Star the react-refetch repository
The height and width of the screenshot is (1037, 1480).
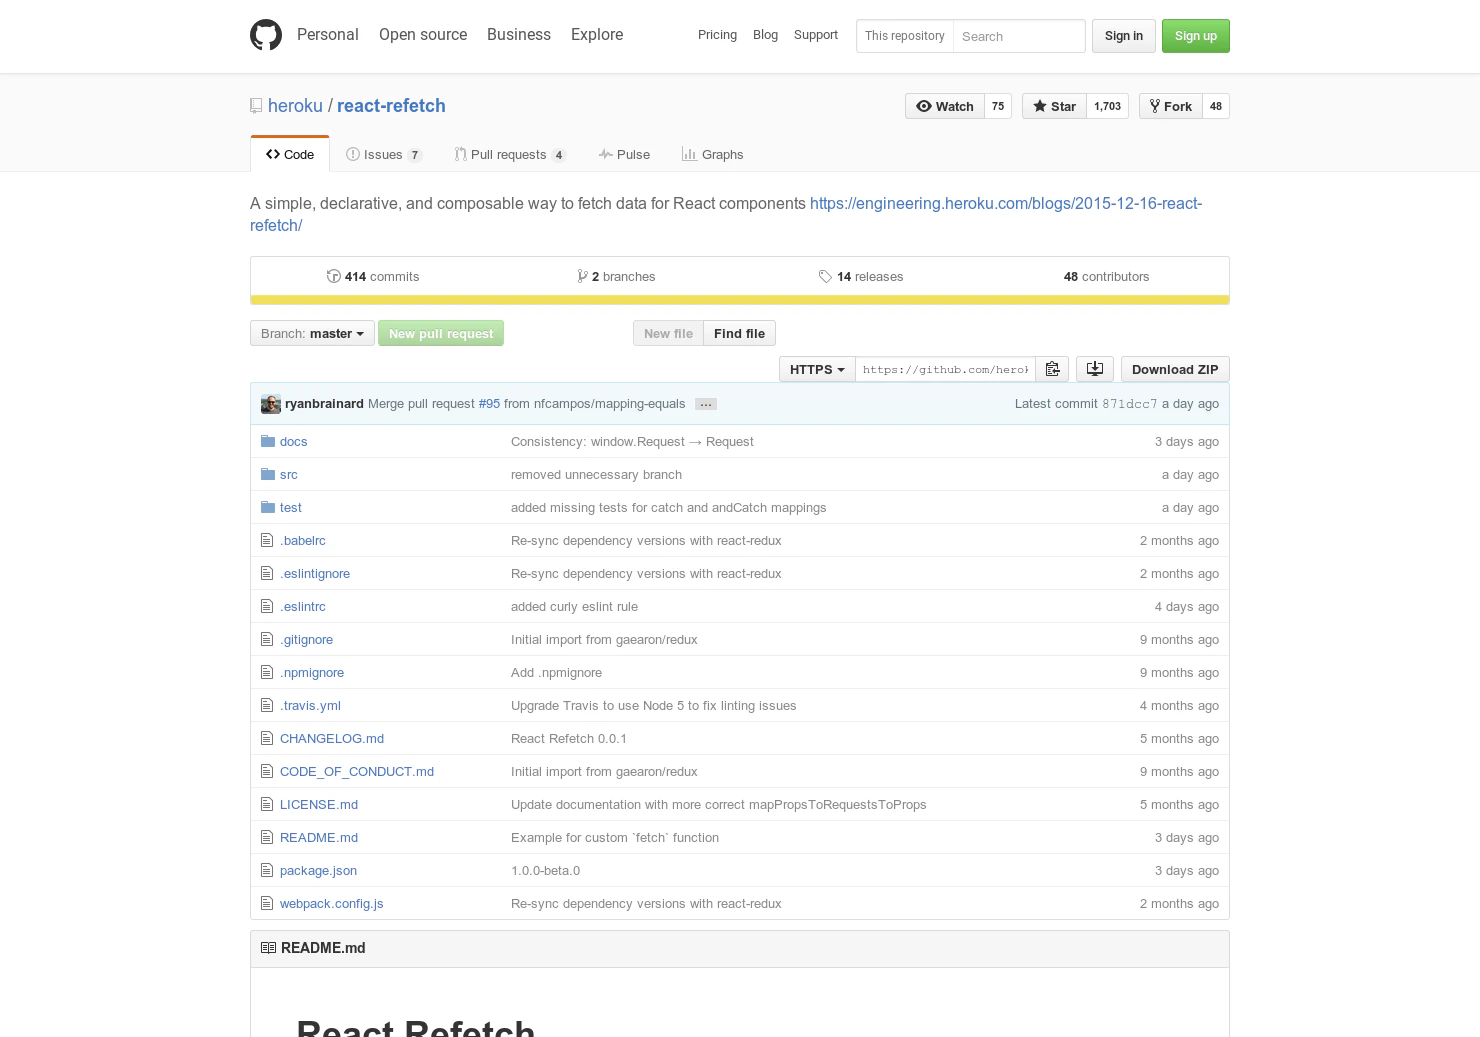tap(1053, 106)
